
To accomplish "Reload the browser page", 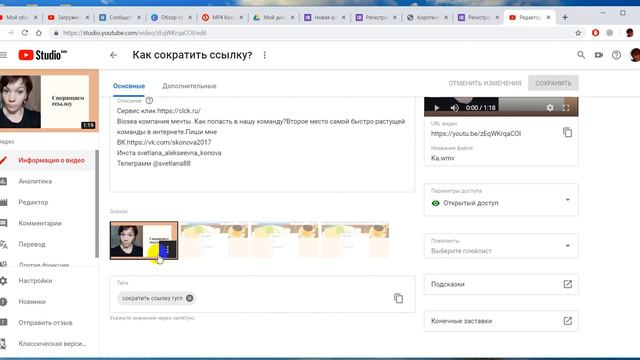I will click(x=25, y=33).
